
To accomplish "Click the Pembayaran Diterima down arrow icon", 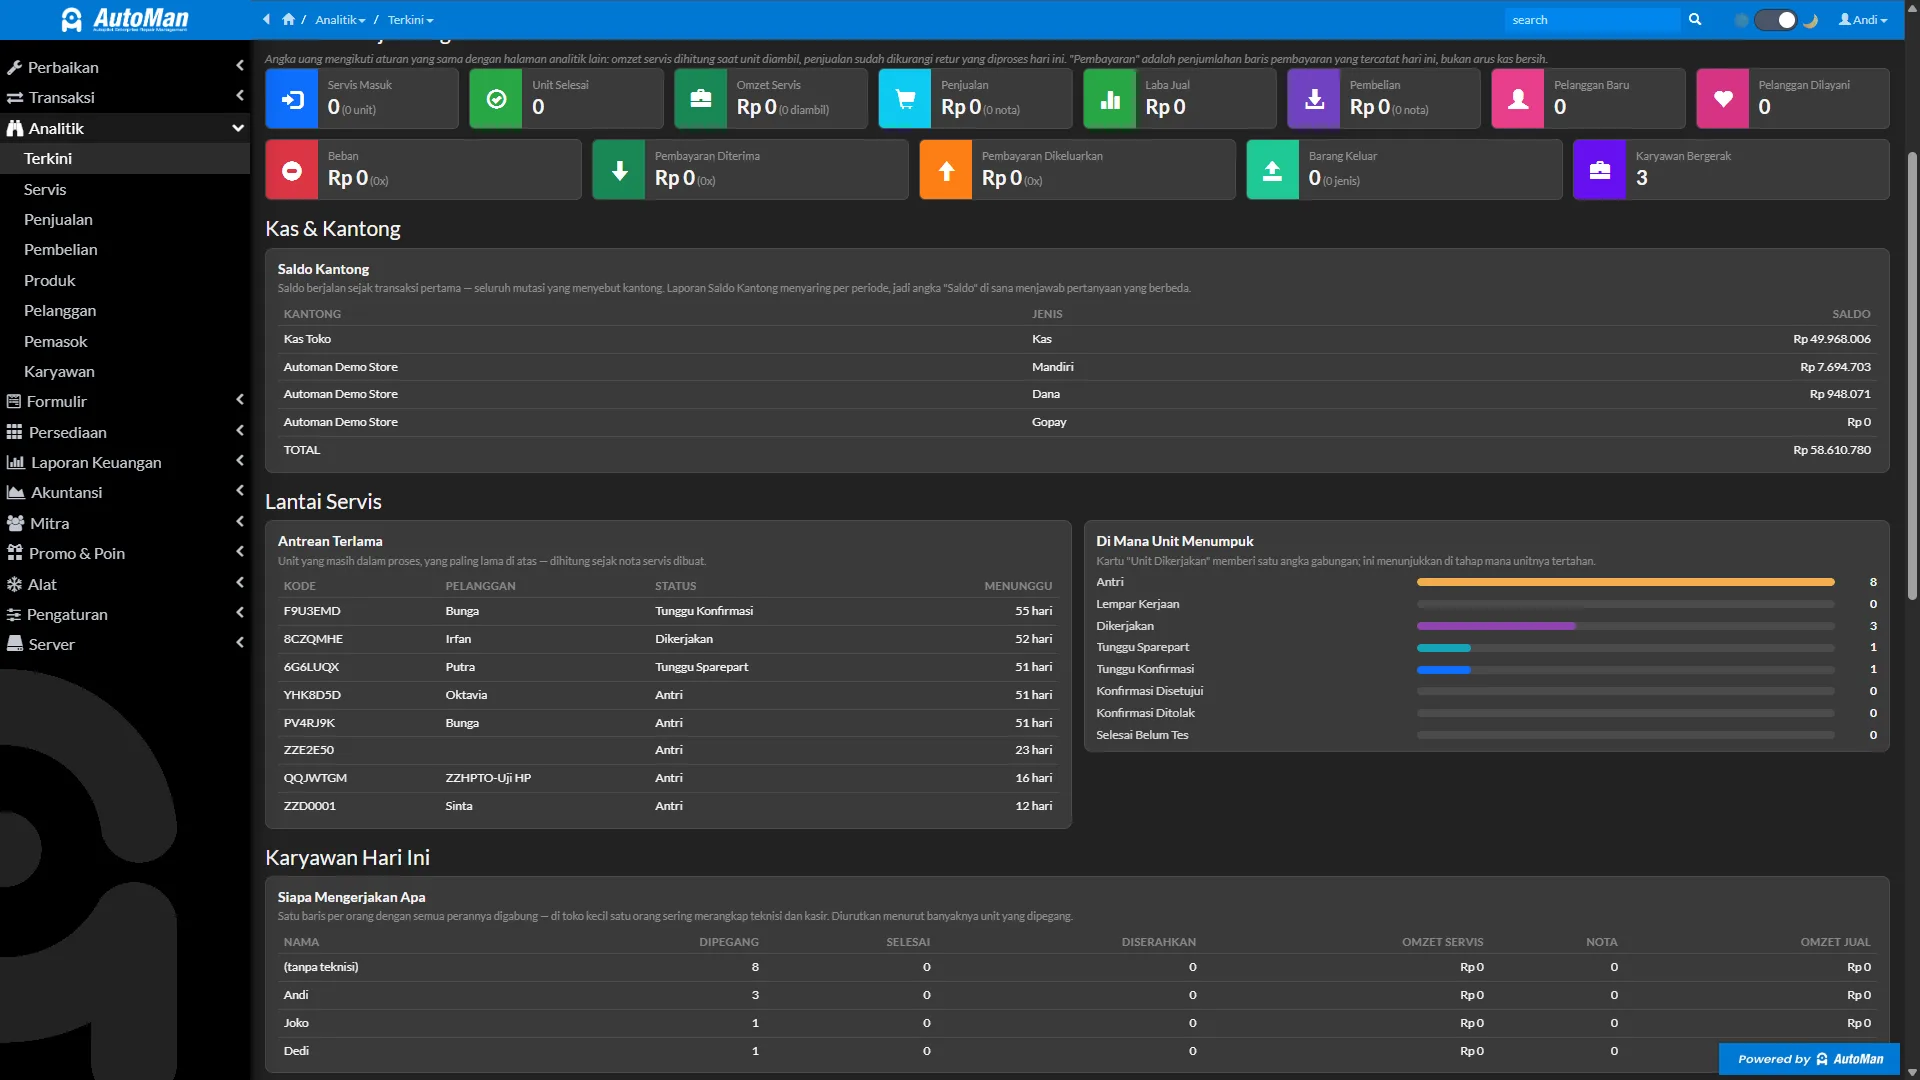I will pos(619,170).
